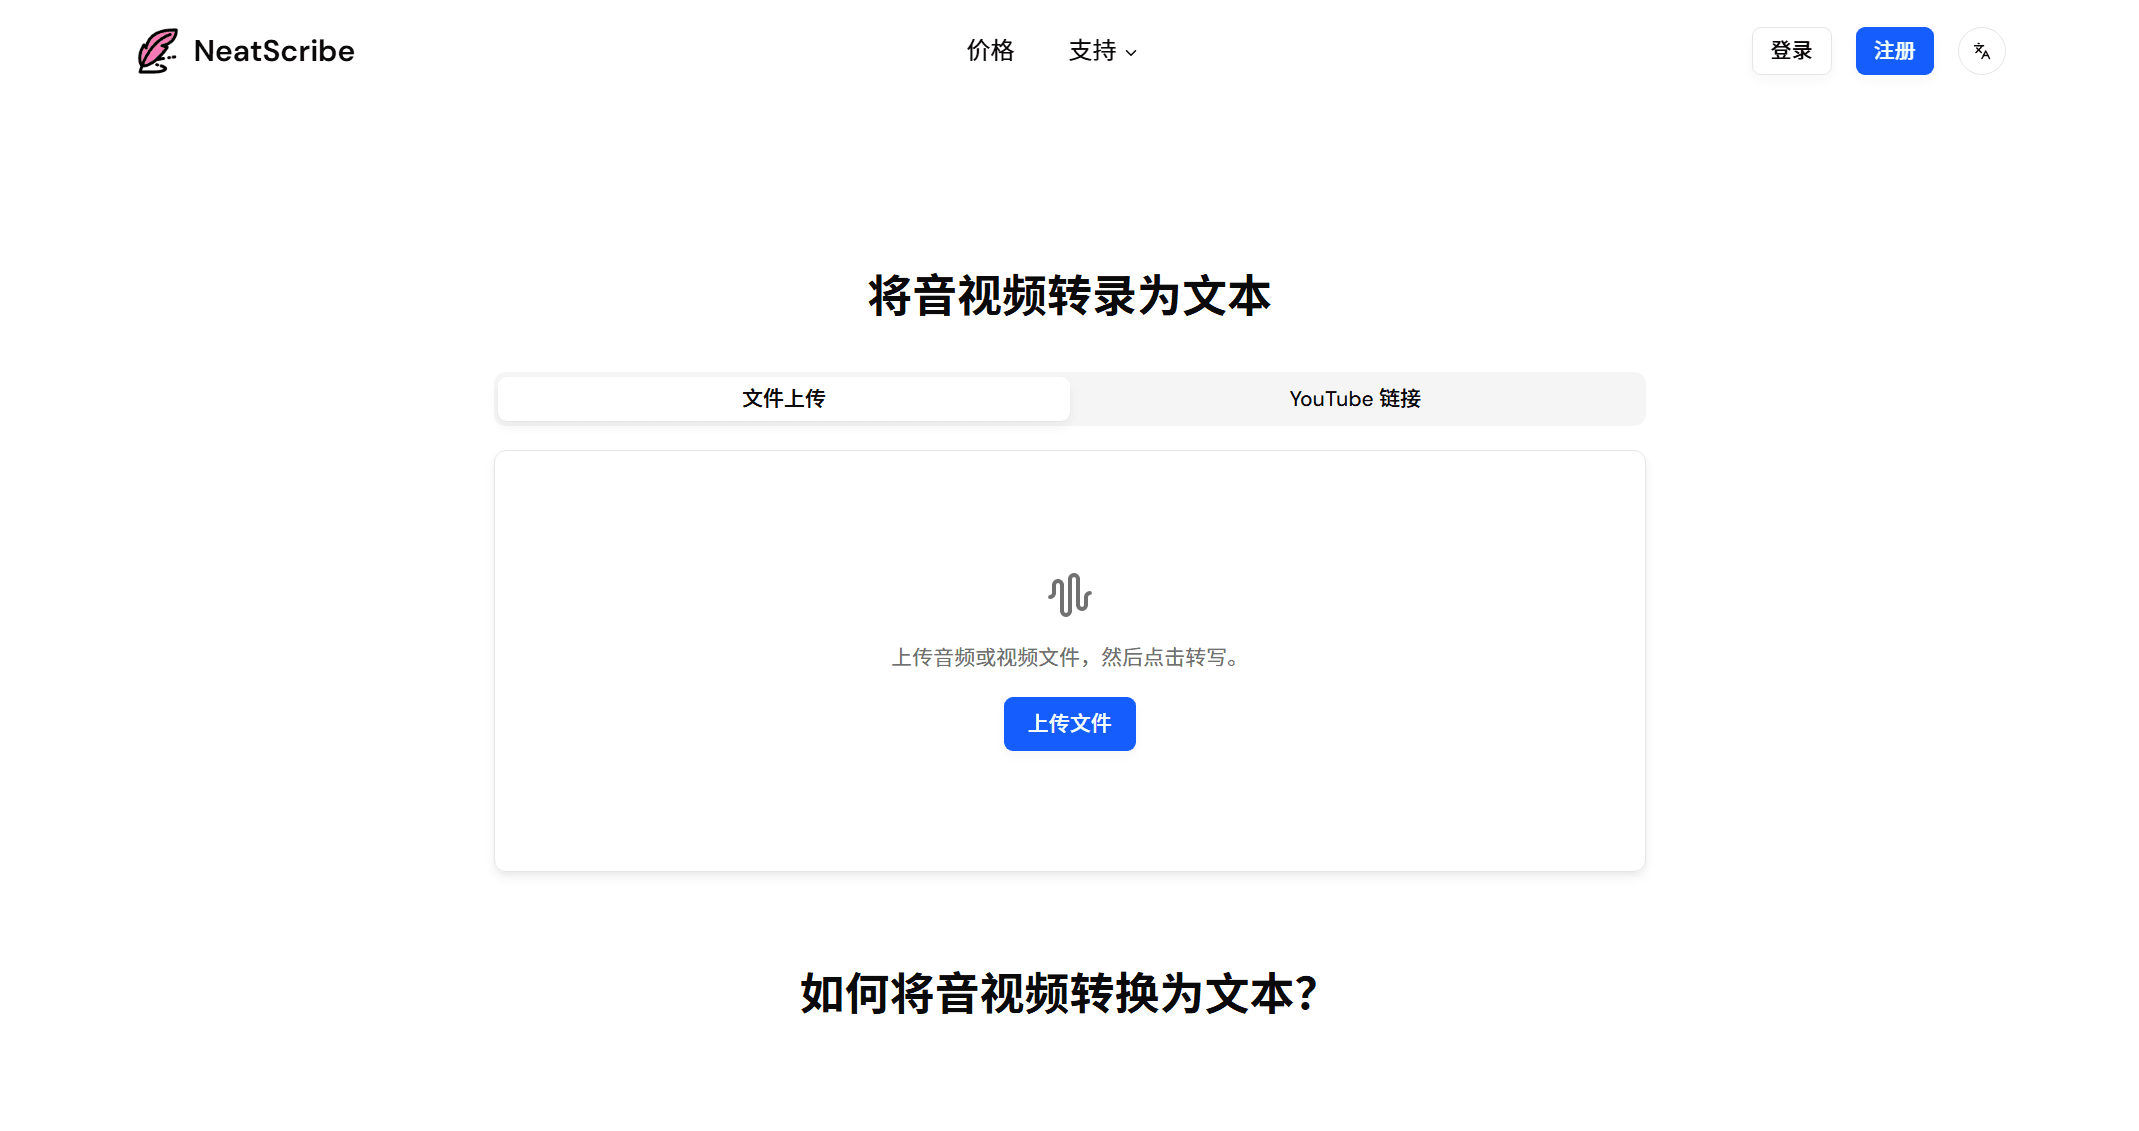This screenshot has width=2139, height=1131.
Task: Click the chevron arrow next to 支持
Action: 1131,53
